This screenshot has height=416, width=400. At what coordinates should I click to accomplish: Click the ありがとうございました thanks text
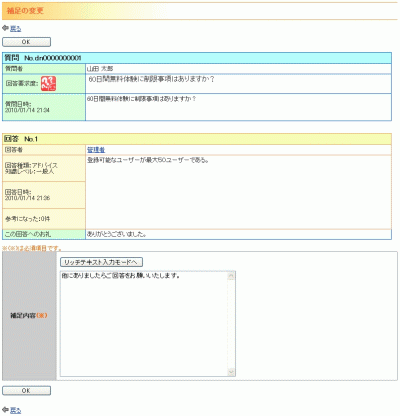click(x=117, y=234)
